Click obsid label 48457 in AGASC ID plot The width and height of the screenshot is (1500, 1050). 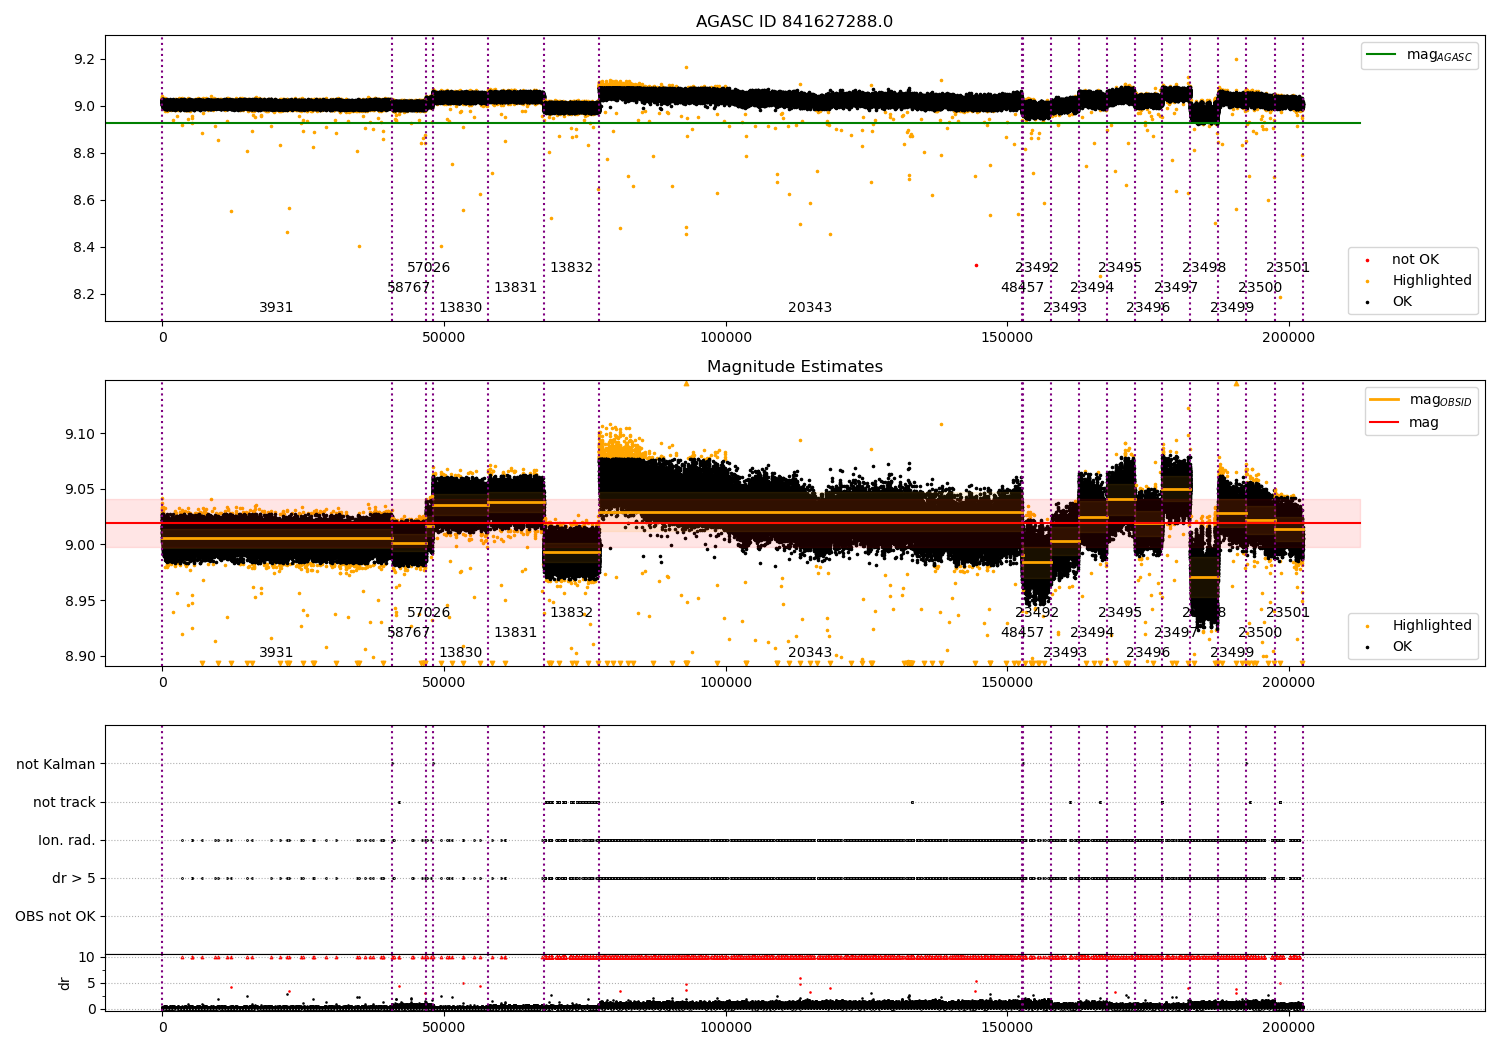(1022, 288)
